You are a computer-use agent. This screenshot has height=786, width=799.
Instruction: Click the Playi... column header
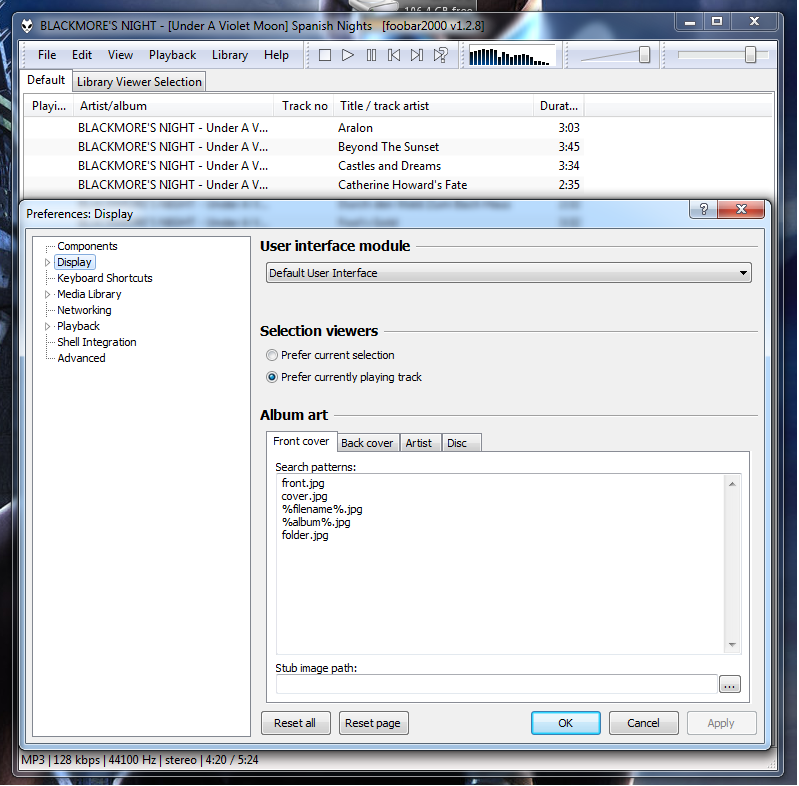49,106
